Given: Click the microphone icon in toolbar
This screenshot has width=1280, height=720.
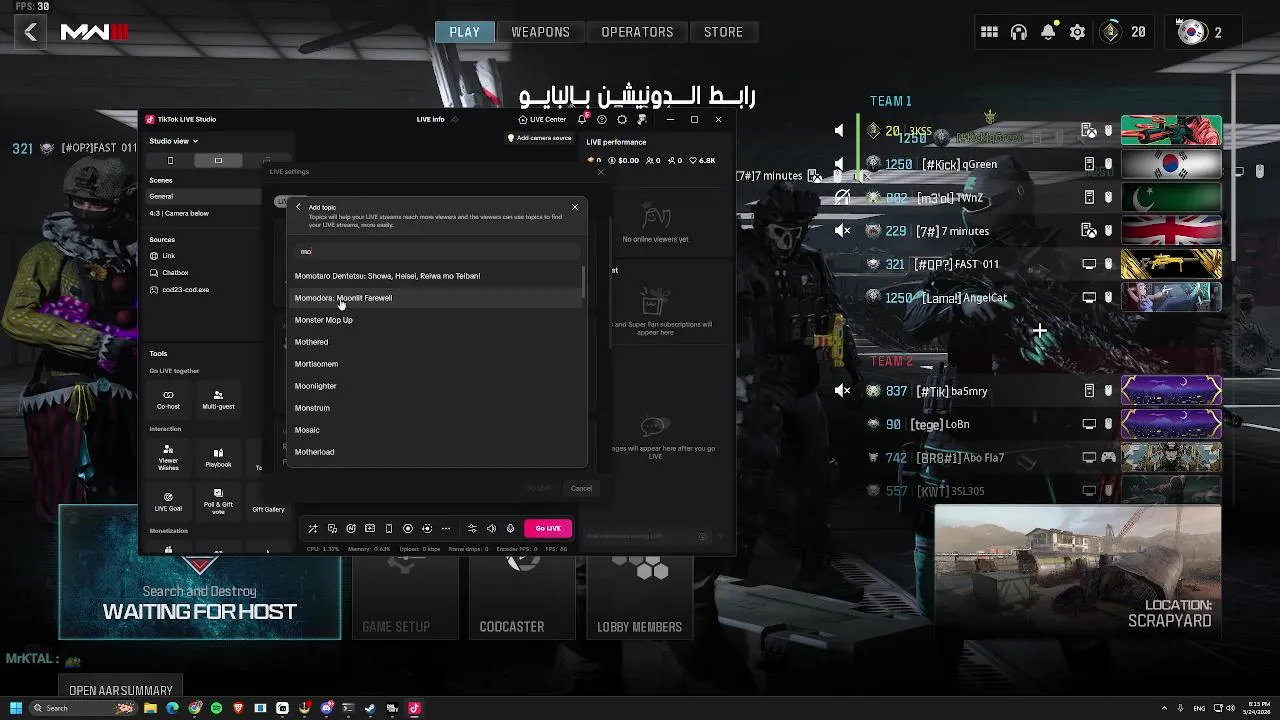Looking at the screenshot, I should click(x=510, y=528).
